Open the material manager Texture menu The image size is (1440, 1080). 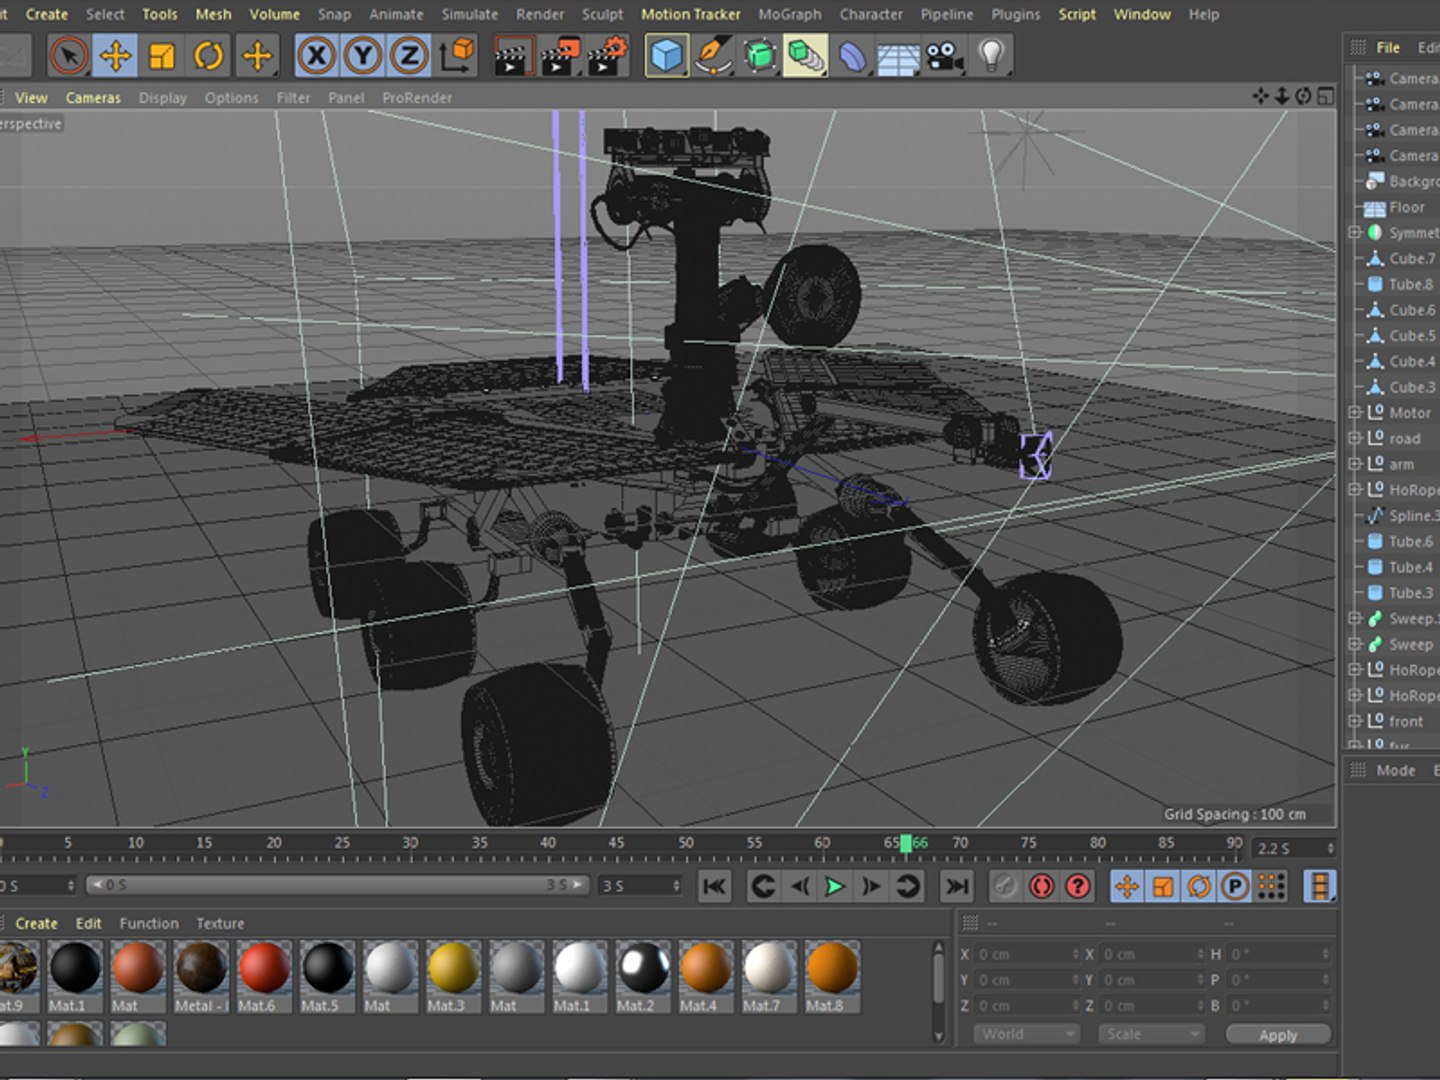point(220,923)
